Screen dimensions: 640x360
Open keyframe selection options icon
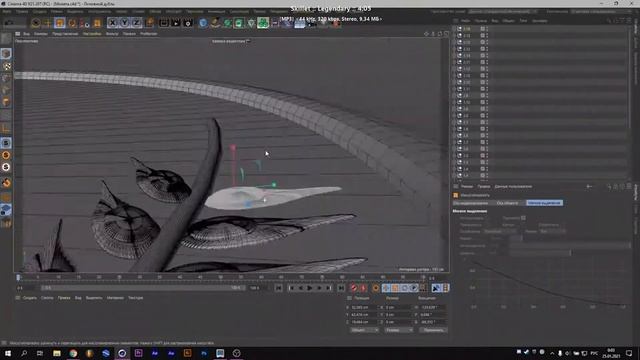[376, 288]
